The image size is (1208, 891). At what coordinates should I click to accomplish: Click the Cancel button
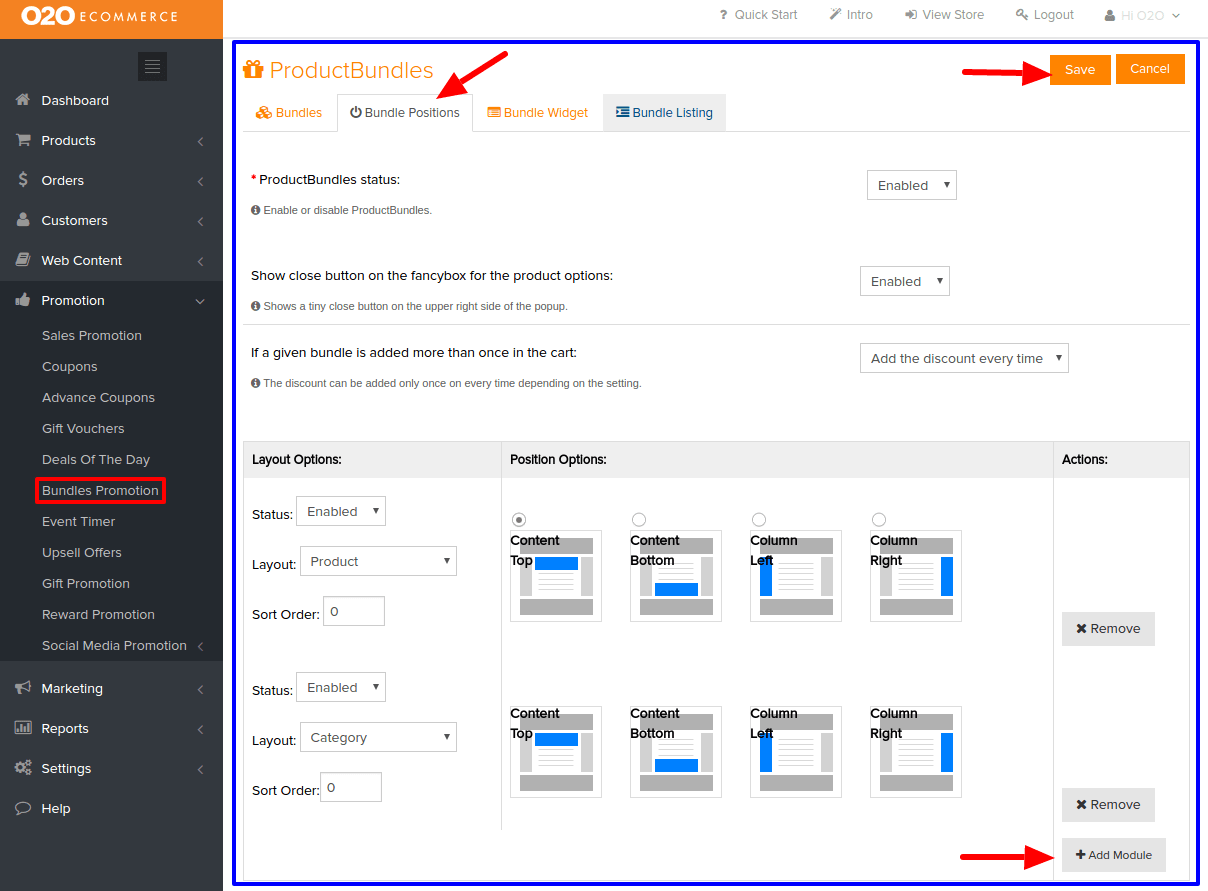tap(1150, 68)
